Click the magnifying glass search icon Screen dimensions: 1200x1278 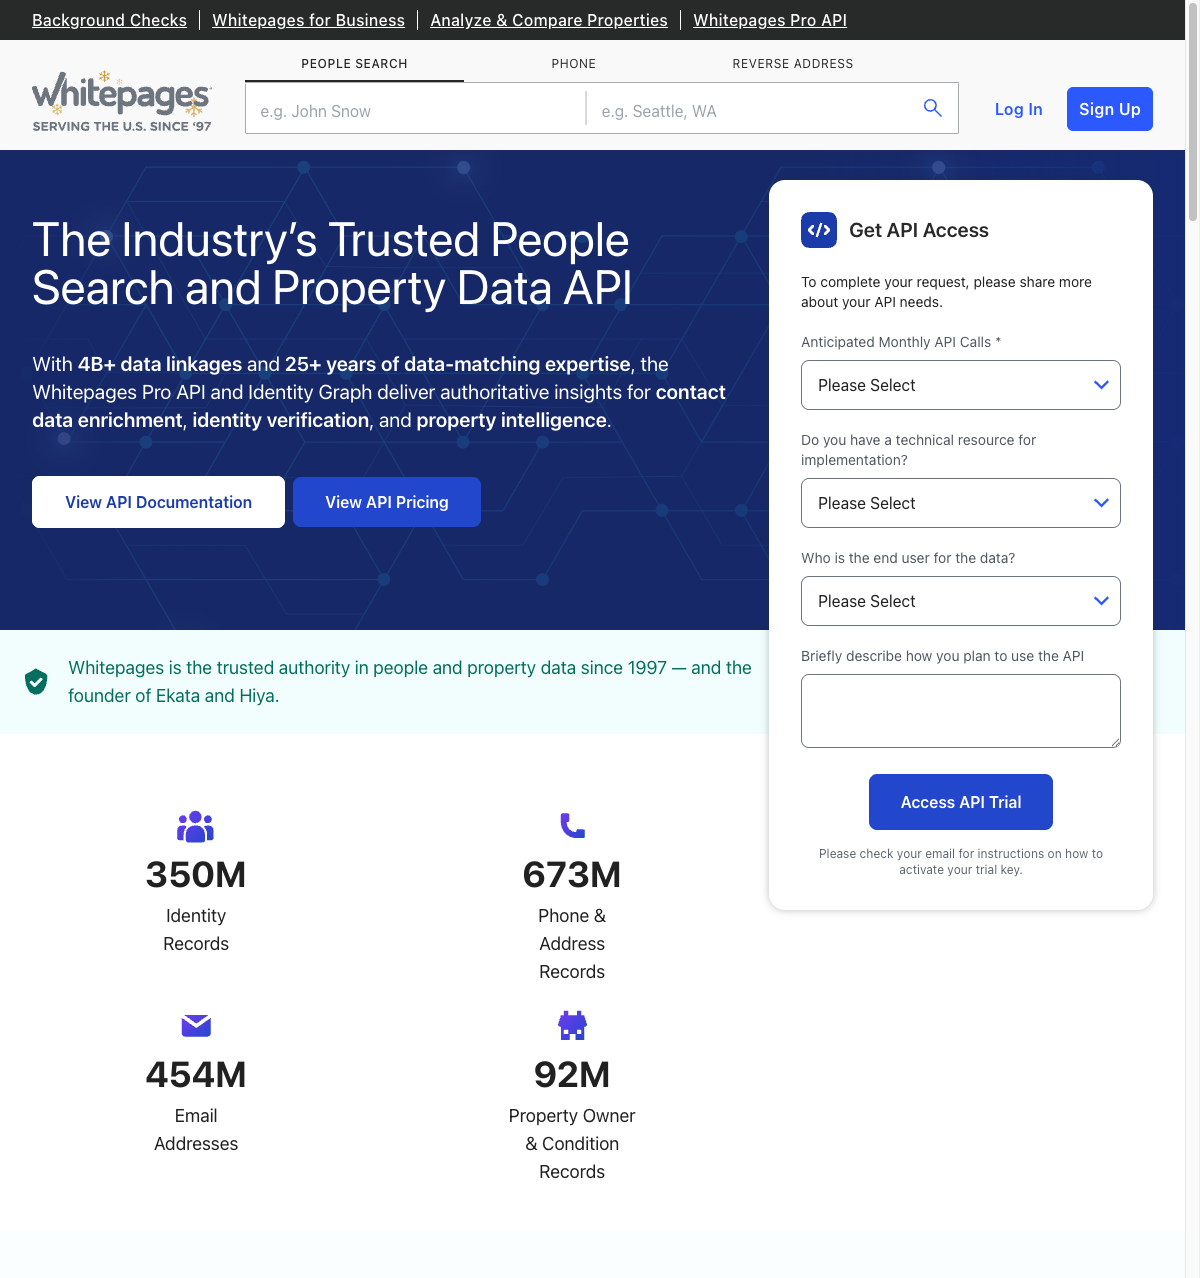tap(932, 108)
